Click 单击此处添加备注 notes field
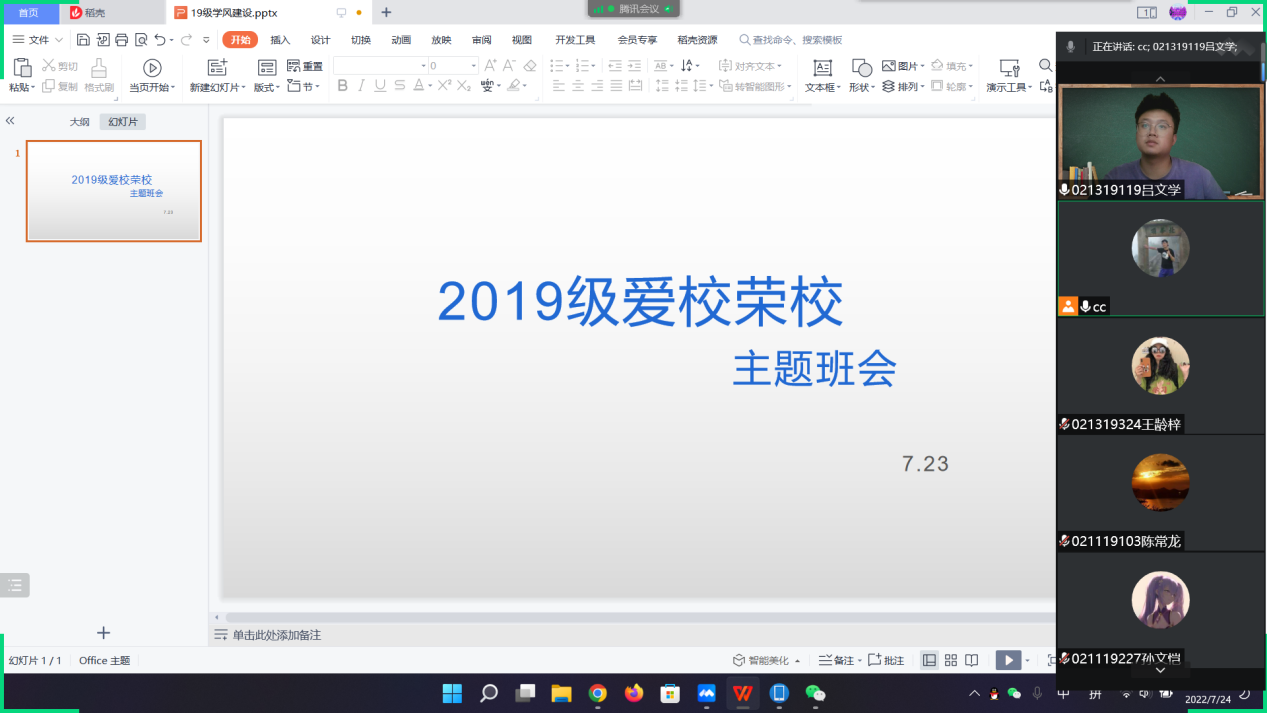This screenshot has height=713, width=1267. [277, 635]
